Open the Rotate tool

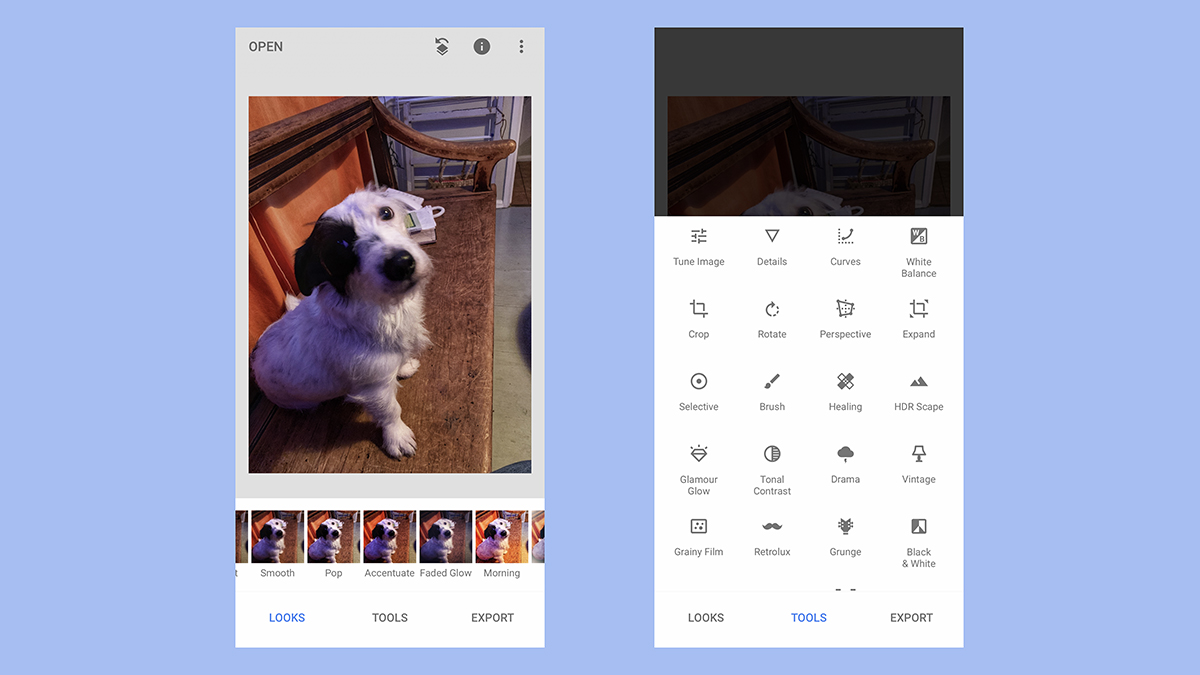[x=772, y=319]
